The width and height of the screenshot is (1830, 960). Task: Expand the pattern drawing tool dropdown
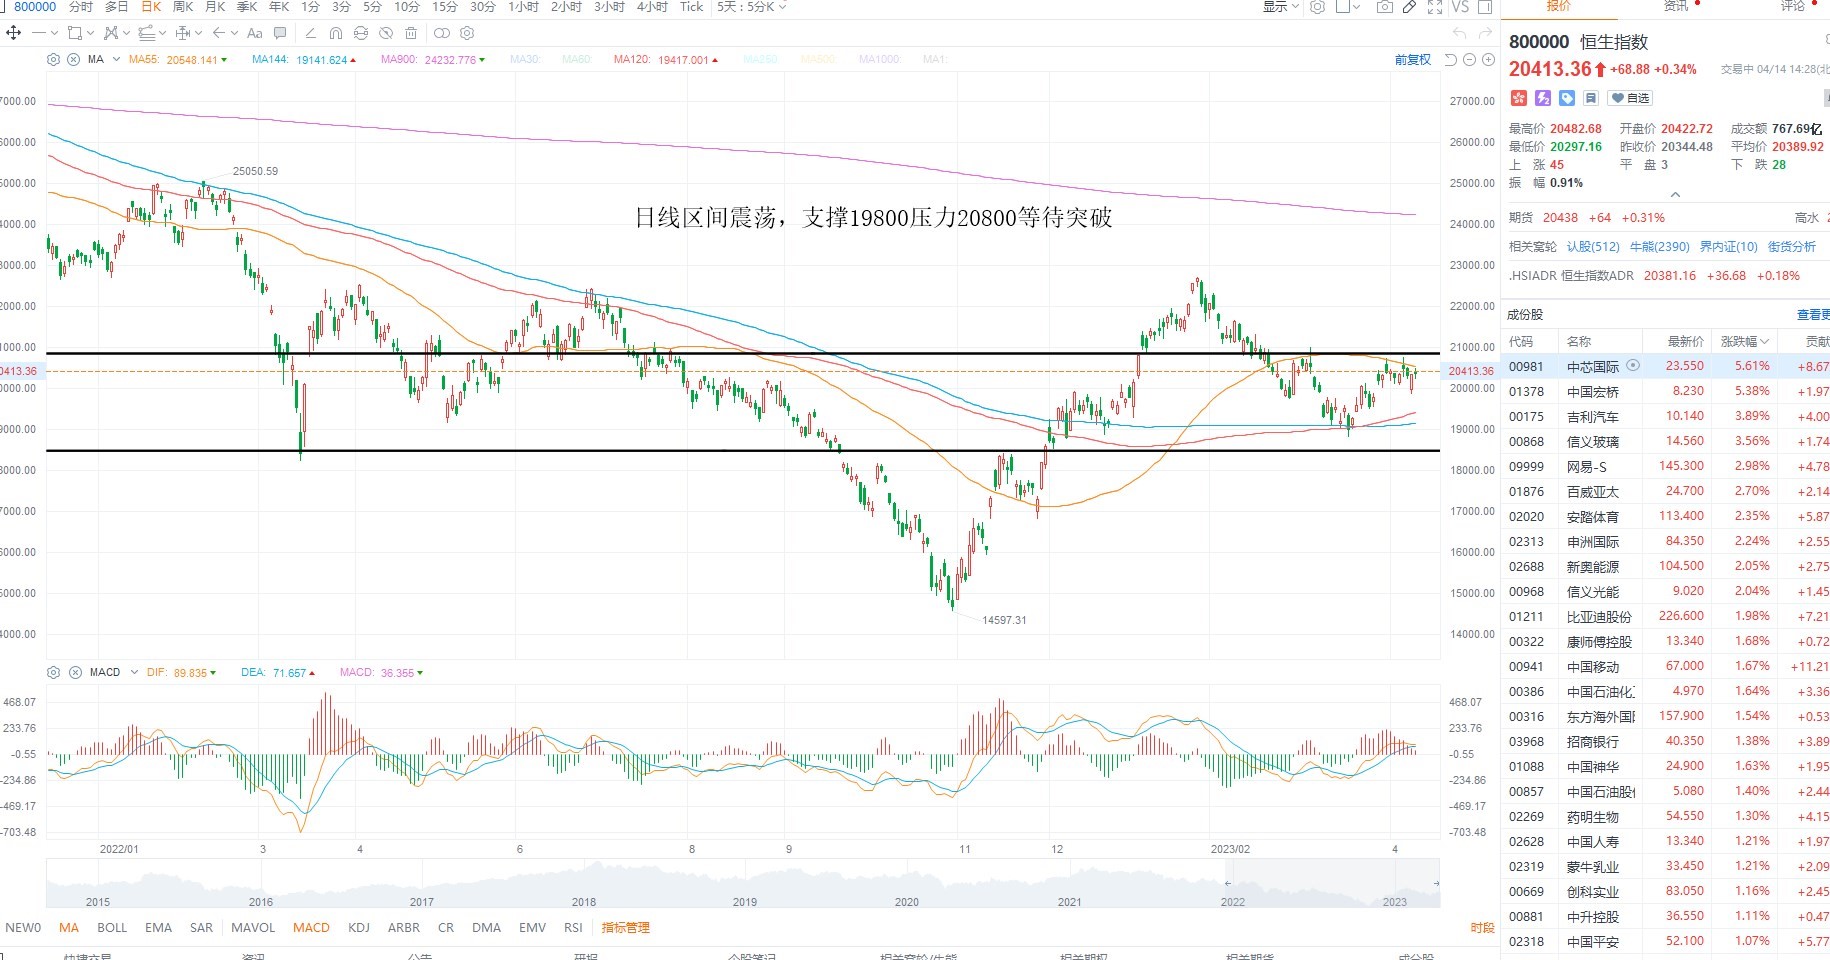[126, 33]
